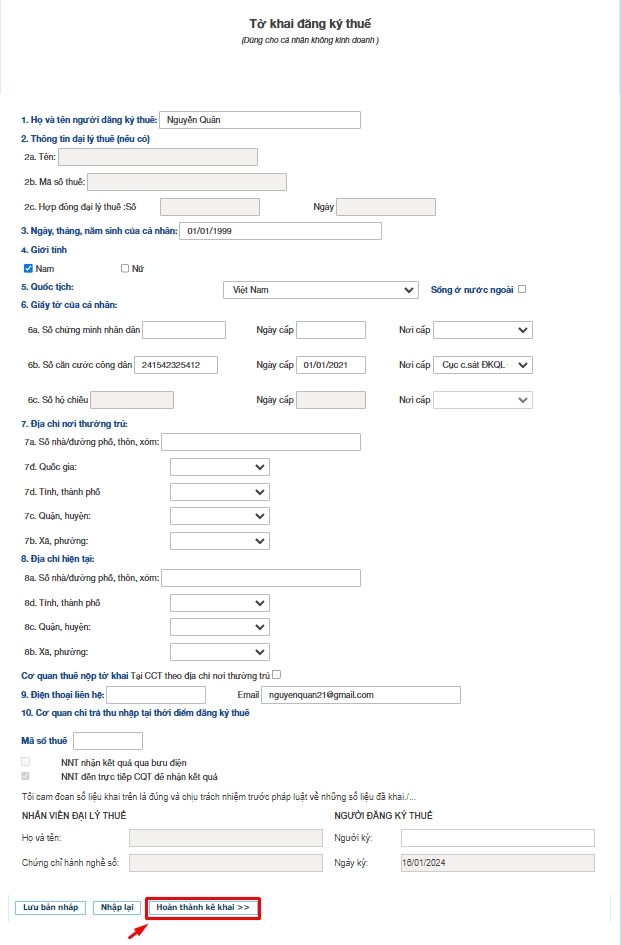Open the Quốc tịch Việt Nam dropdown

click(320, 290)
